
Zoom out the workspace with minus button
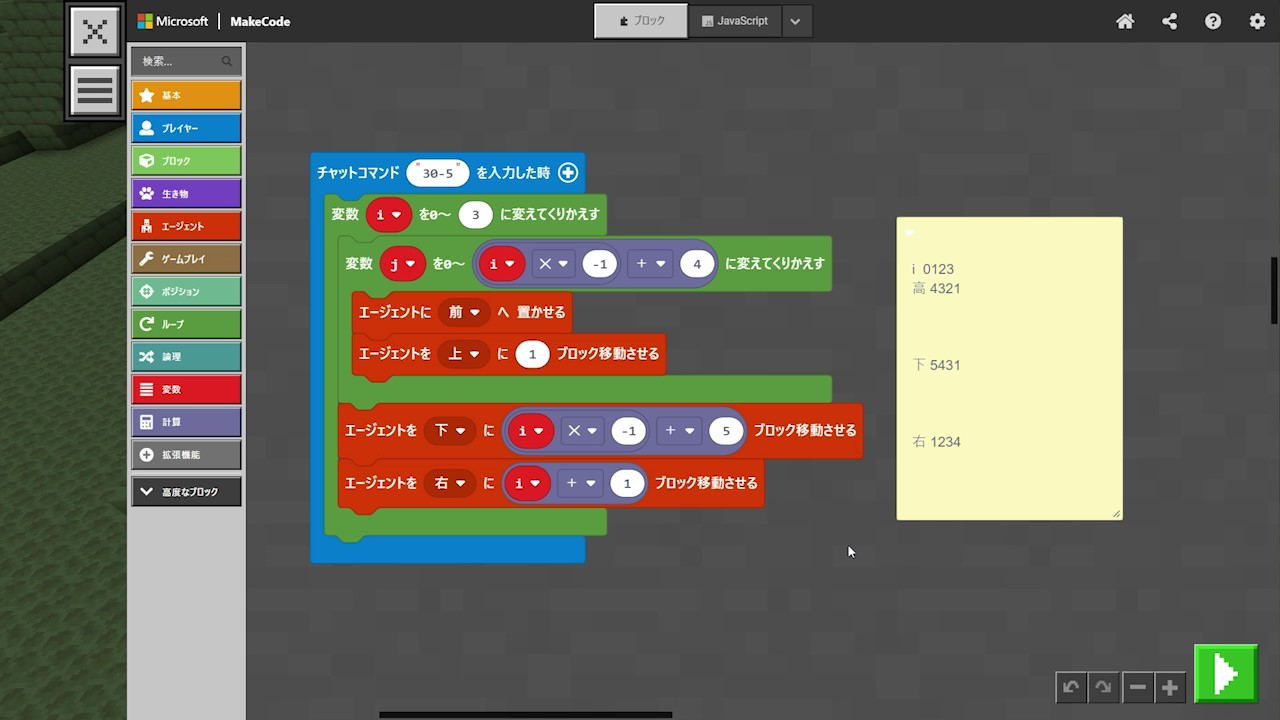pyautogui.click(x=1137, y=687)
